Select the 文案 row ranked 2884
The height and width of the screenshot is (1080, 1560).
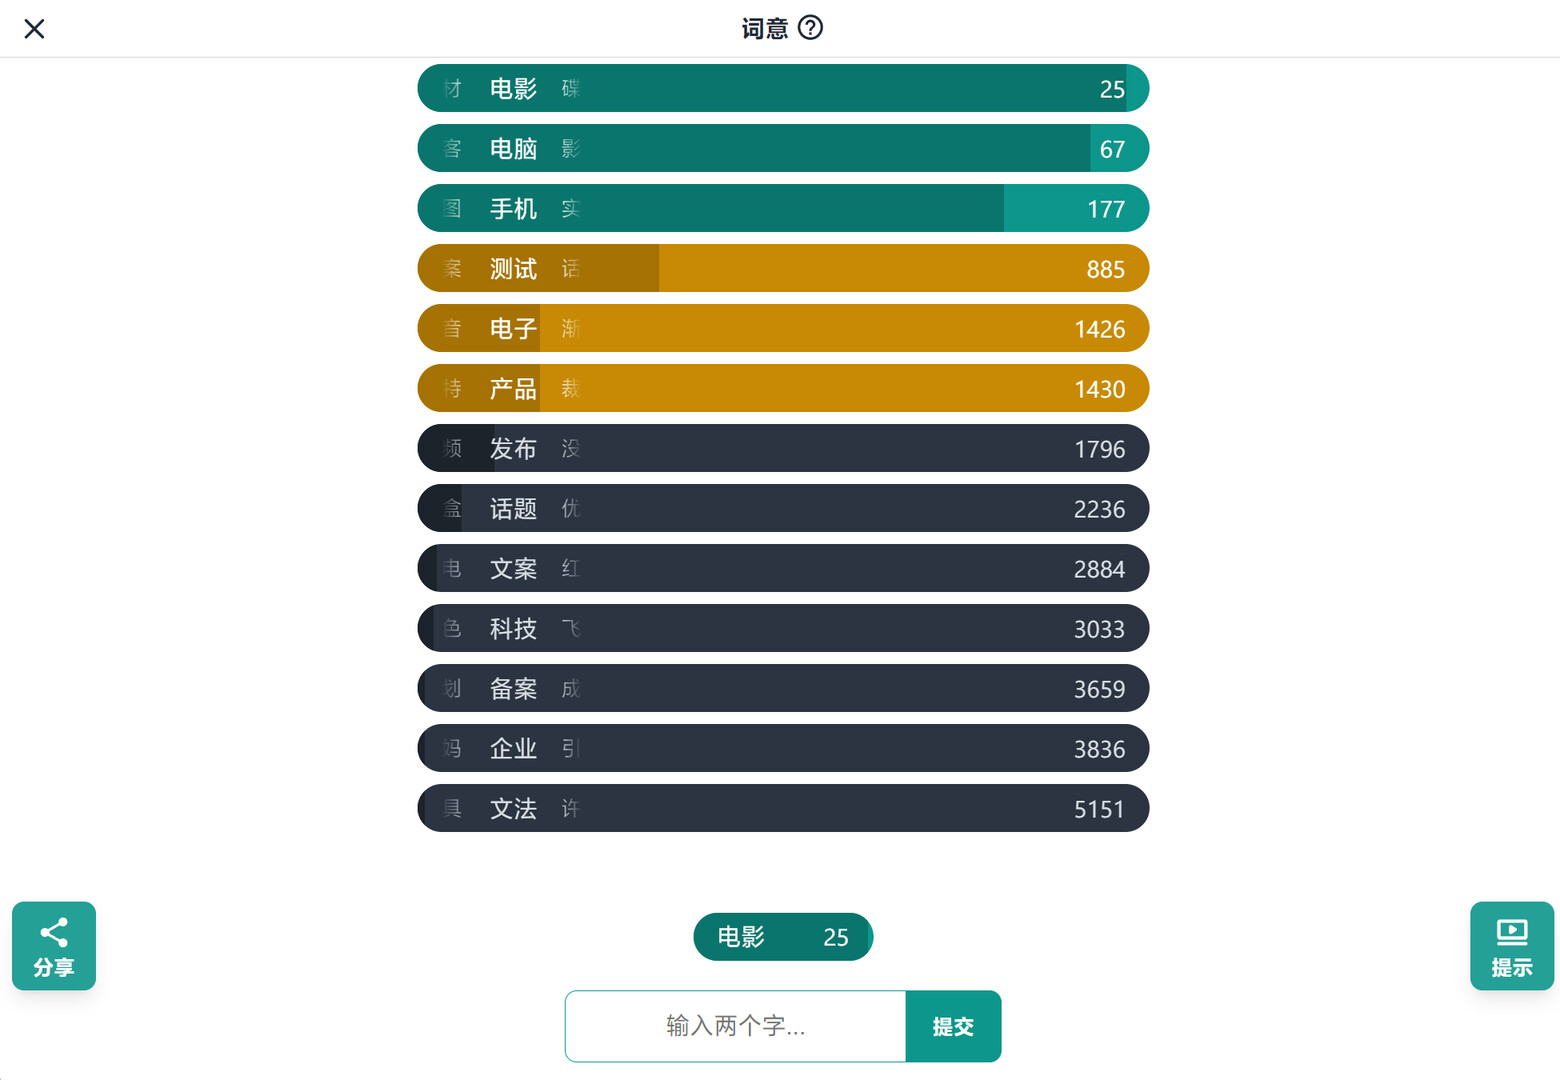pos(783,569)
